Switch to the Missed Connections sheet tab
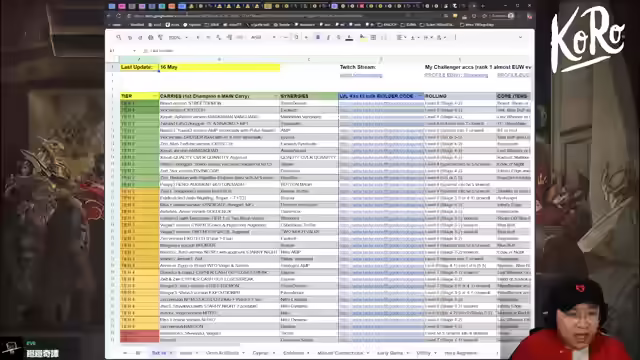The height and width of the screenshot is (360, 640). 340,353
